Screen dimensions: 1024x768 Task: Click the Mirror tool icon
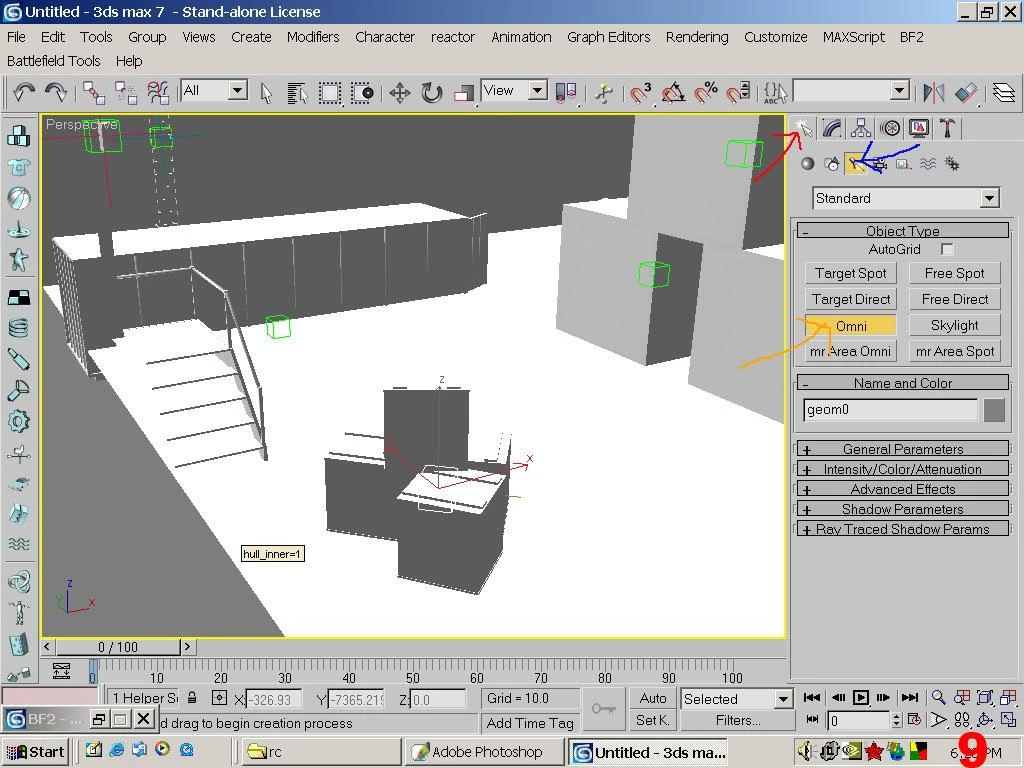coord(934,93)
